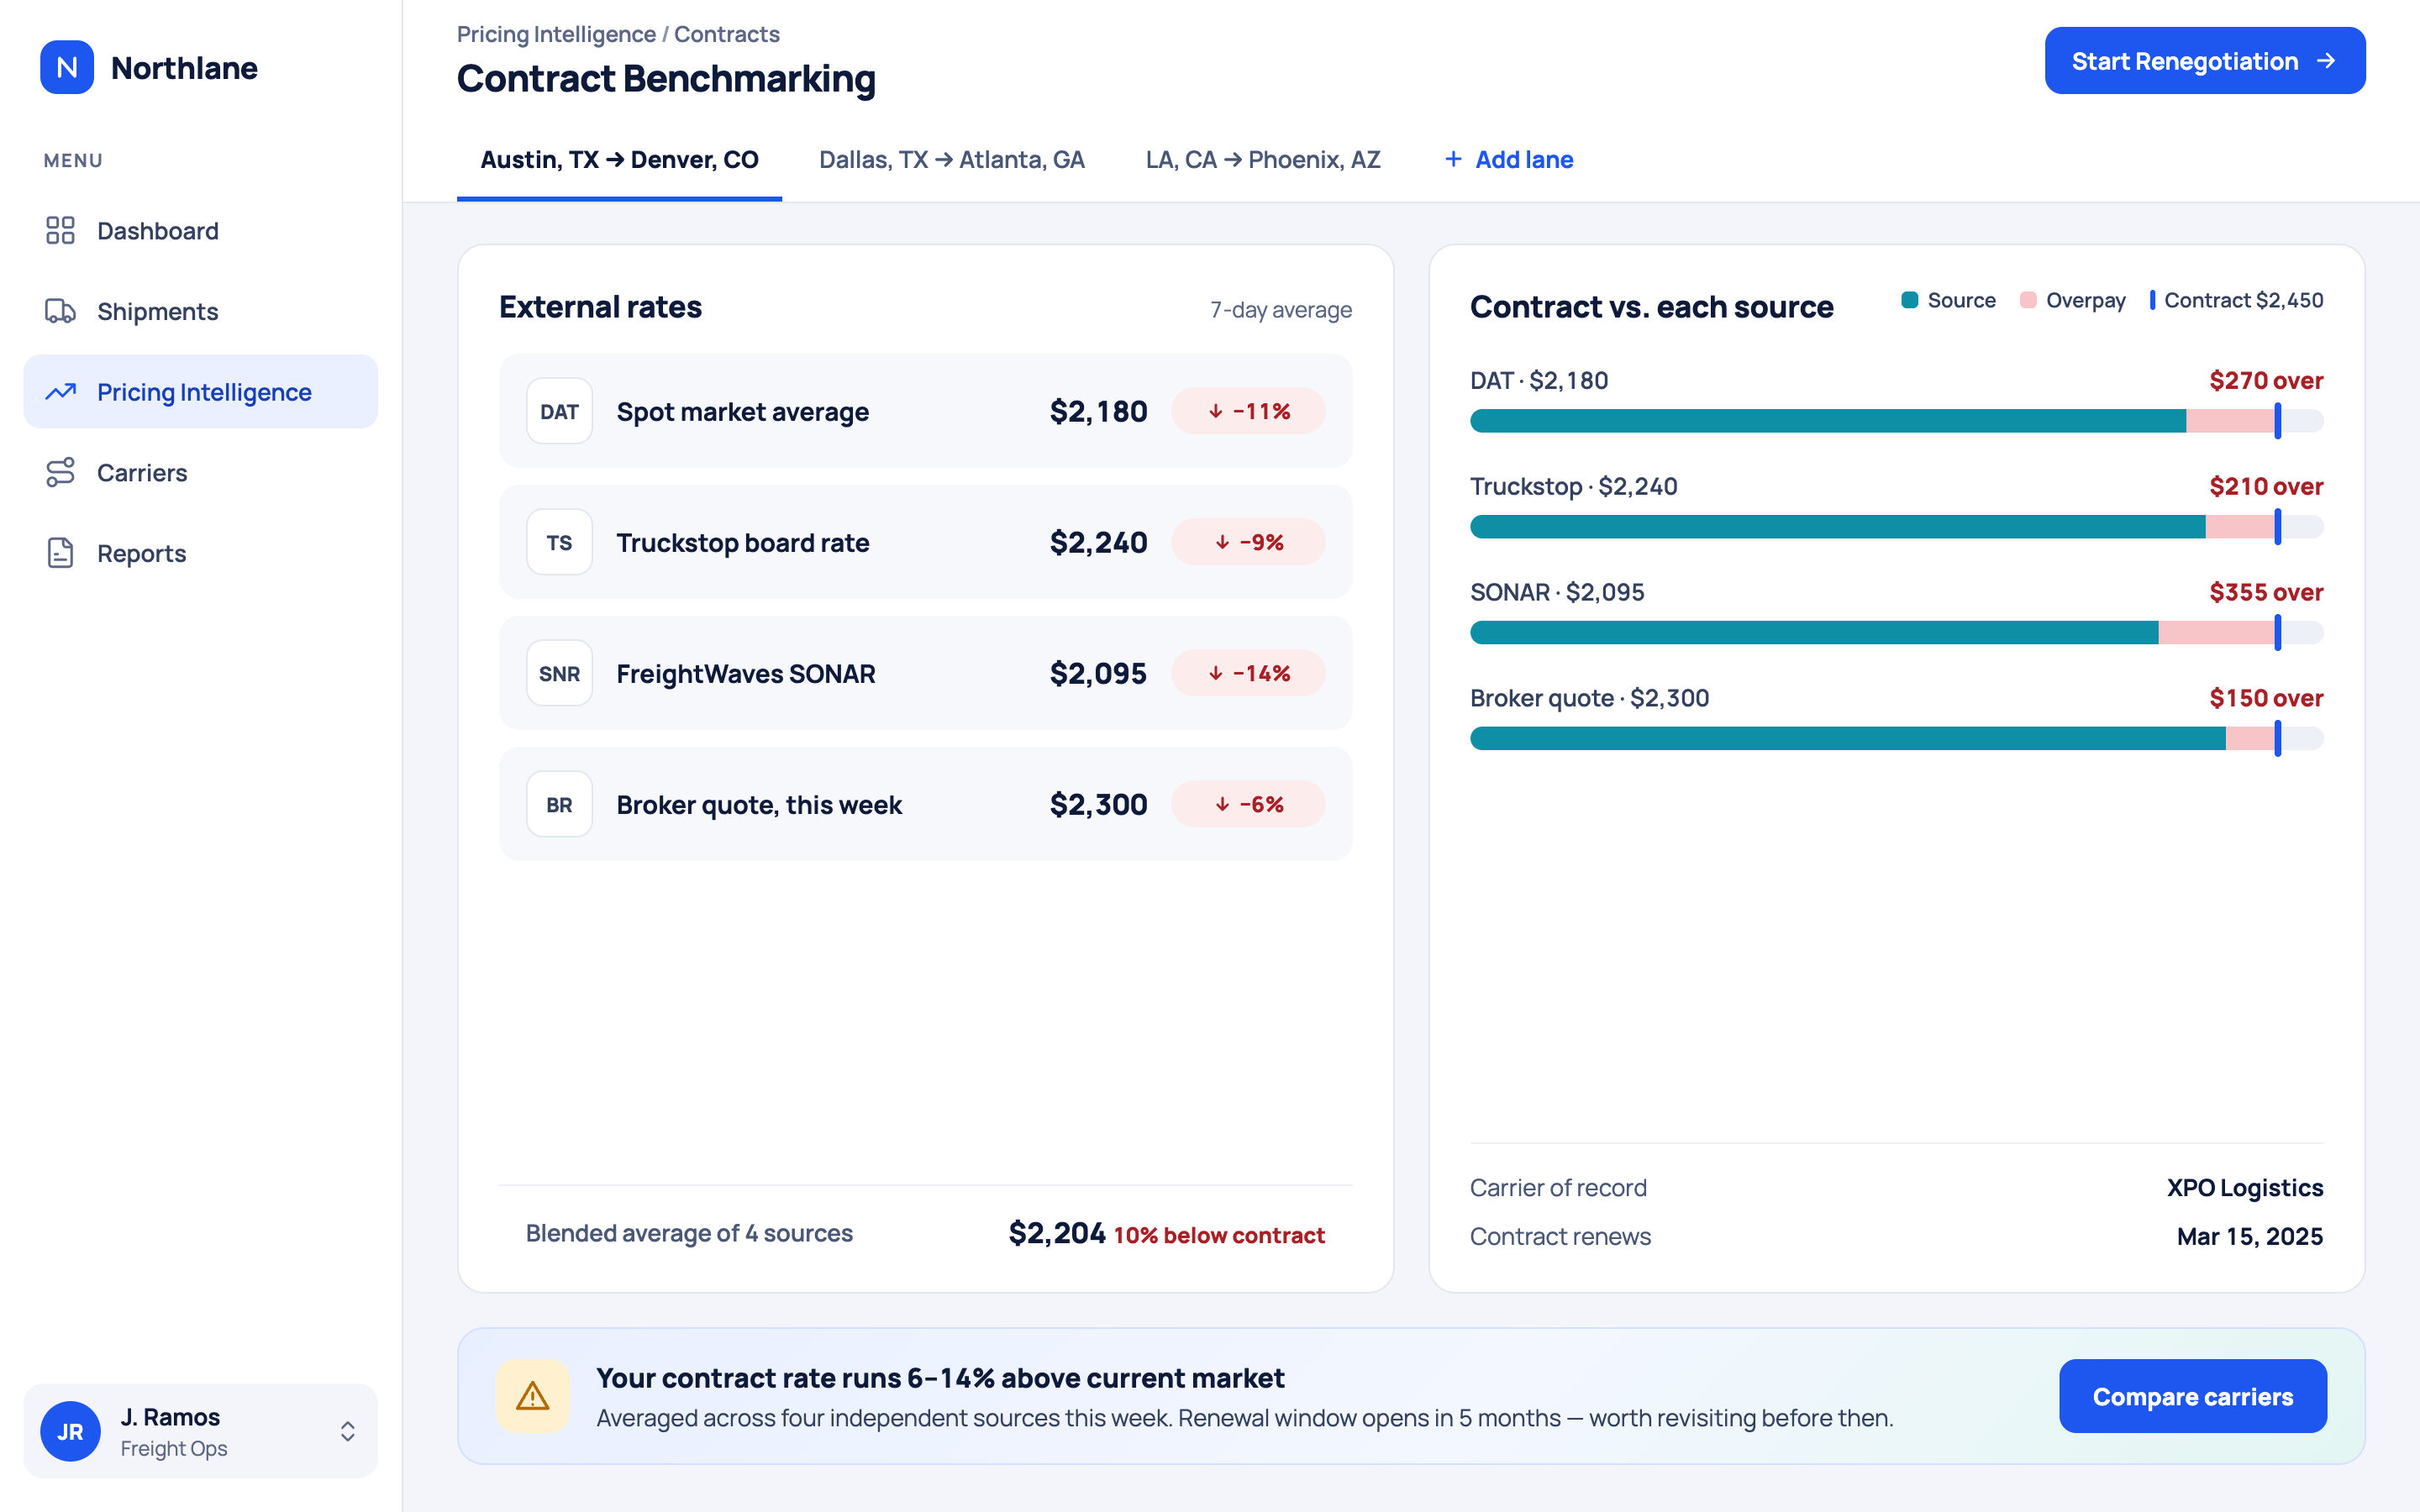
Task: Open Reports in the sidebar
Action: click(x=201, y=553)
